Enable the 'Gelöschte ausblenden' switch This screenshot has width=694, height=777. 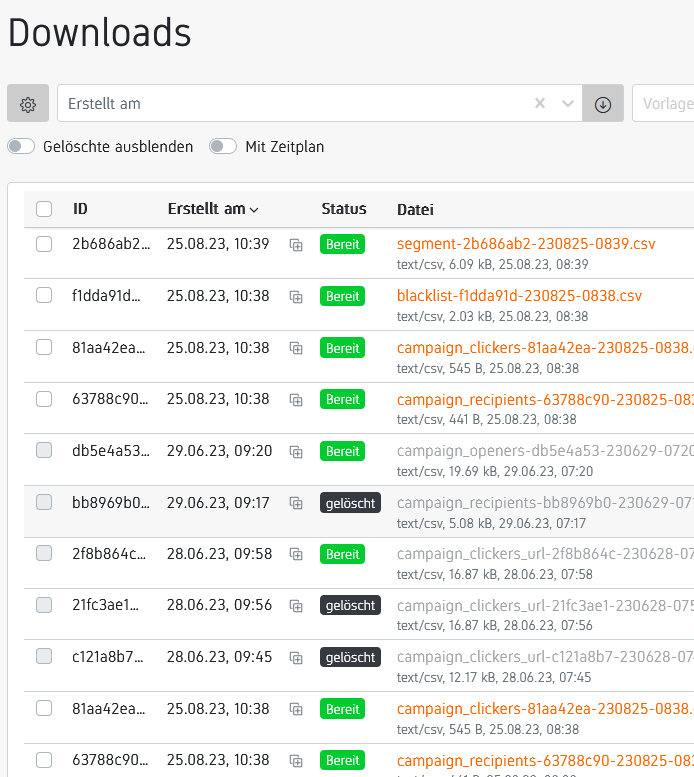click(21, 147)
